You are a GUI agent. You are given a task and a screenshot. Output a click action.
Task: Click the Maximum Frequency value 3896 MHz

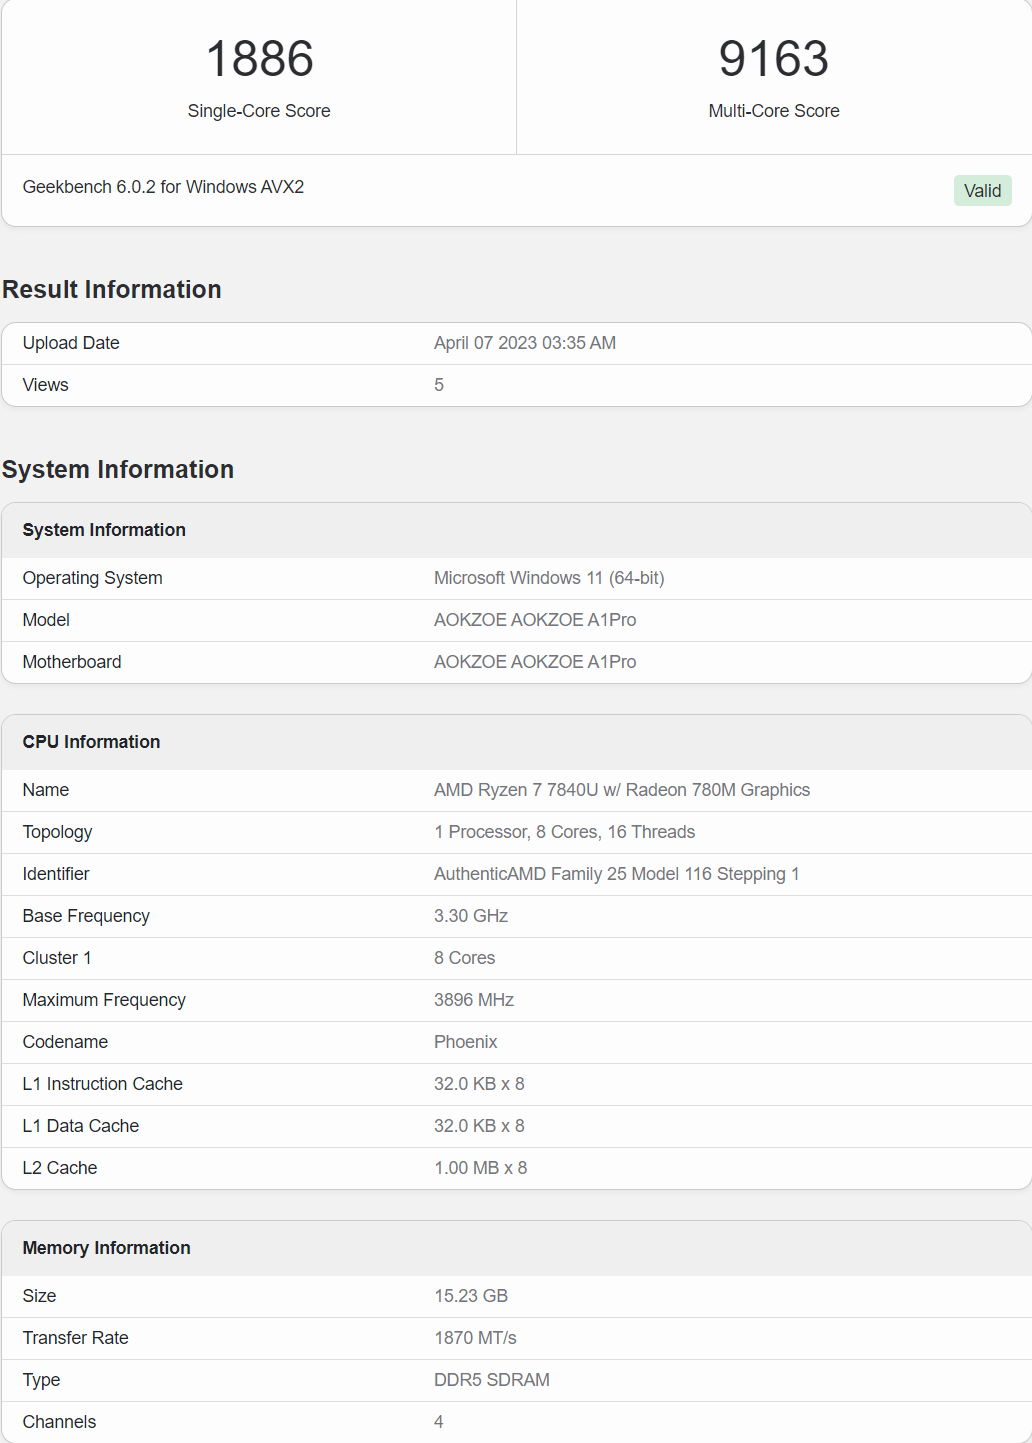473,1000
